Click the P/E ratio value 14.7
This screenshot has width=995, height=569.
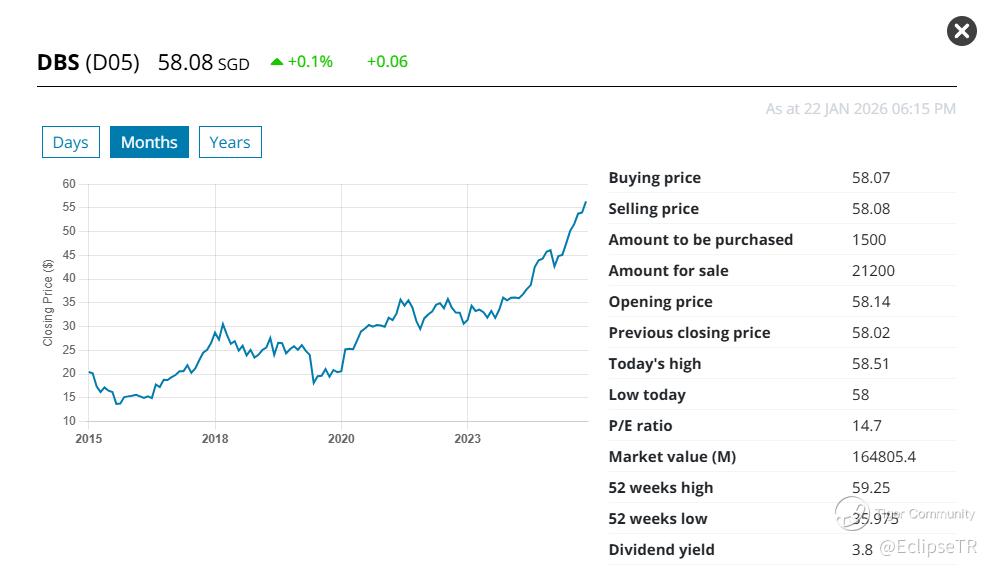point(866,426)
